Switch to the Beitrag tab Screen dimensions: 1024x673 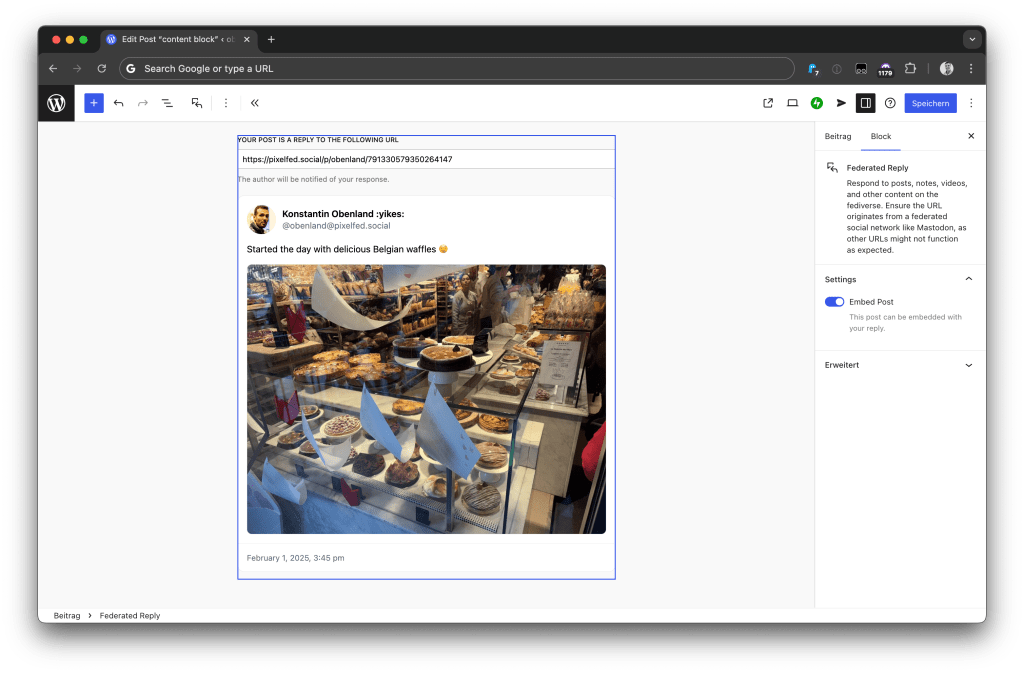point(837,136)
